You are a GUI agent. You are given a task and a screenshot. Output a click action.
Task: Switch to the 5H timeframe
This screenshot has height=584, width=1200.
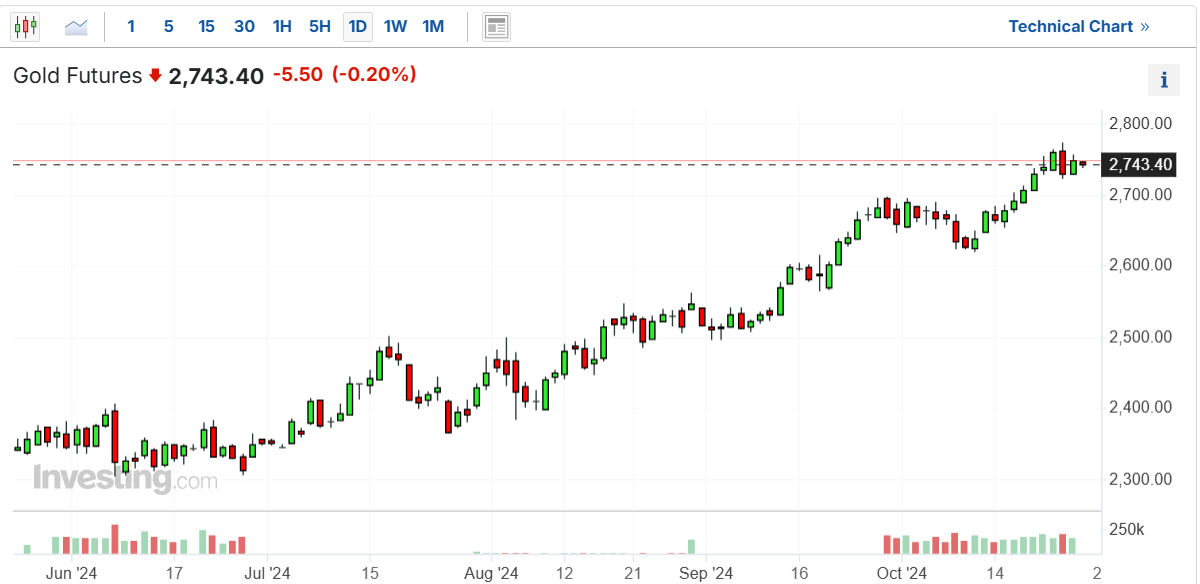click(320, 27)
